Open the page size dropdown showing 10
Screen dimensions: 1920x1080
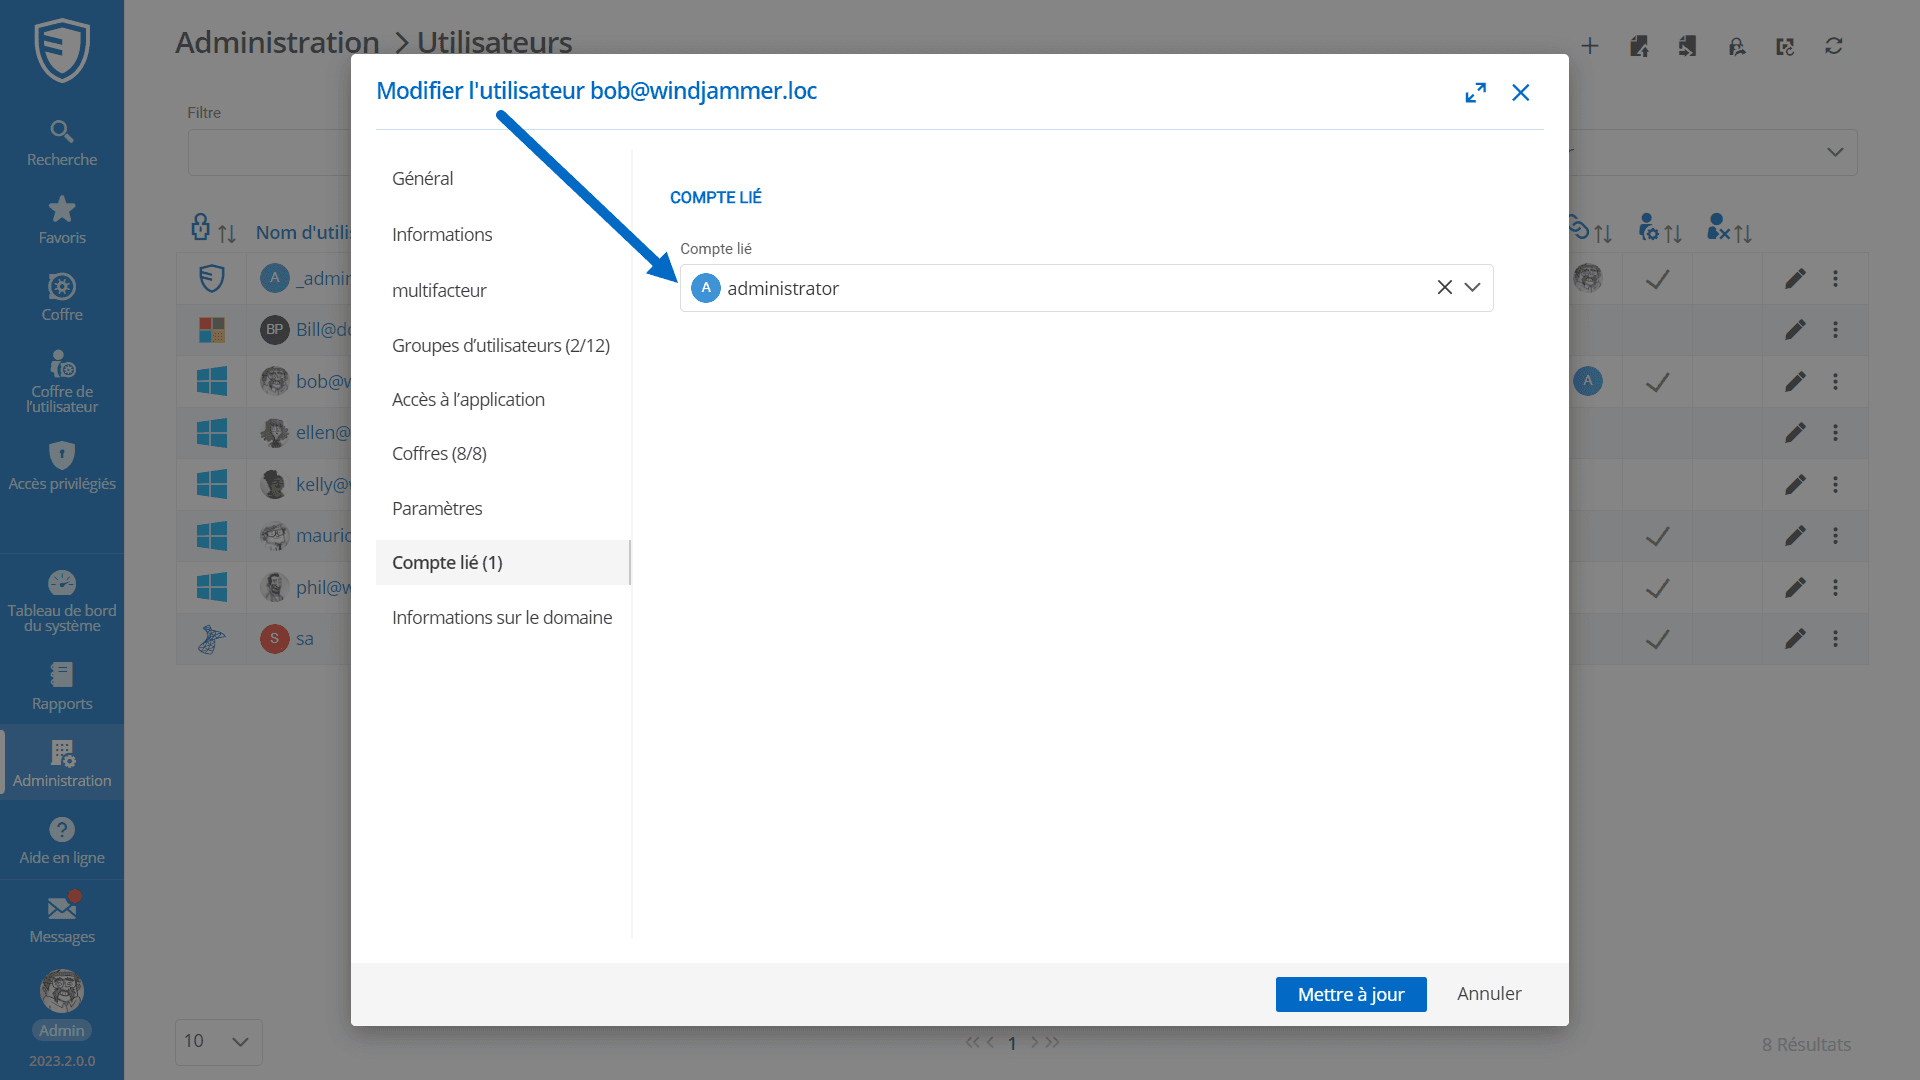point(218,1041)
